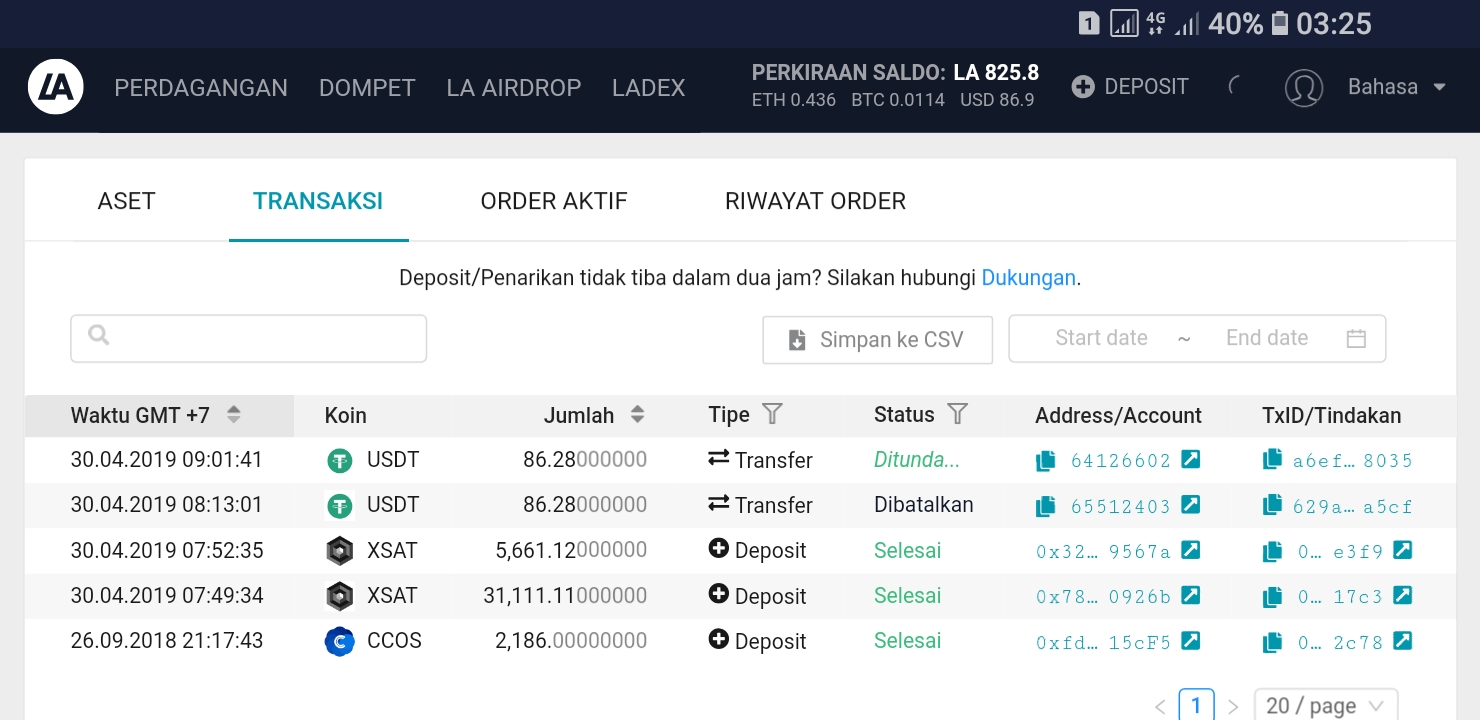Click the Ditunda... status text
This screenshot has height=720, width=1480.
click(x=917, y=460)
